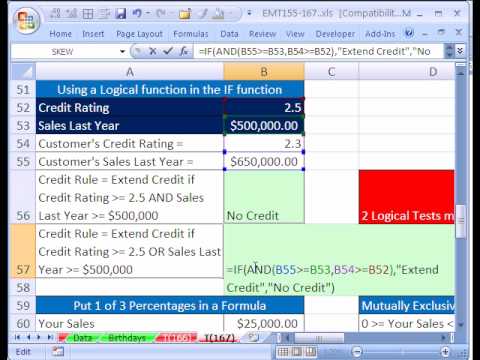Image resolution: width=480 pixels, height=360 pixels.
Task: Click next sheet navigation arrow
Action: [x=39, y=337]
